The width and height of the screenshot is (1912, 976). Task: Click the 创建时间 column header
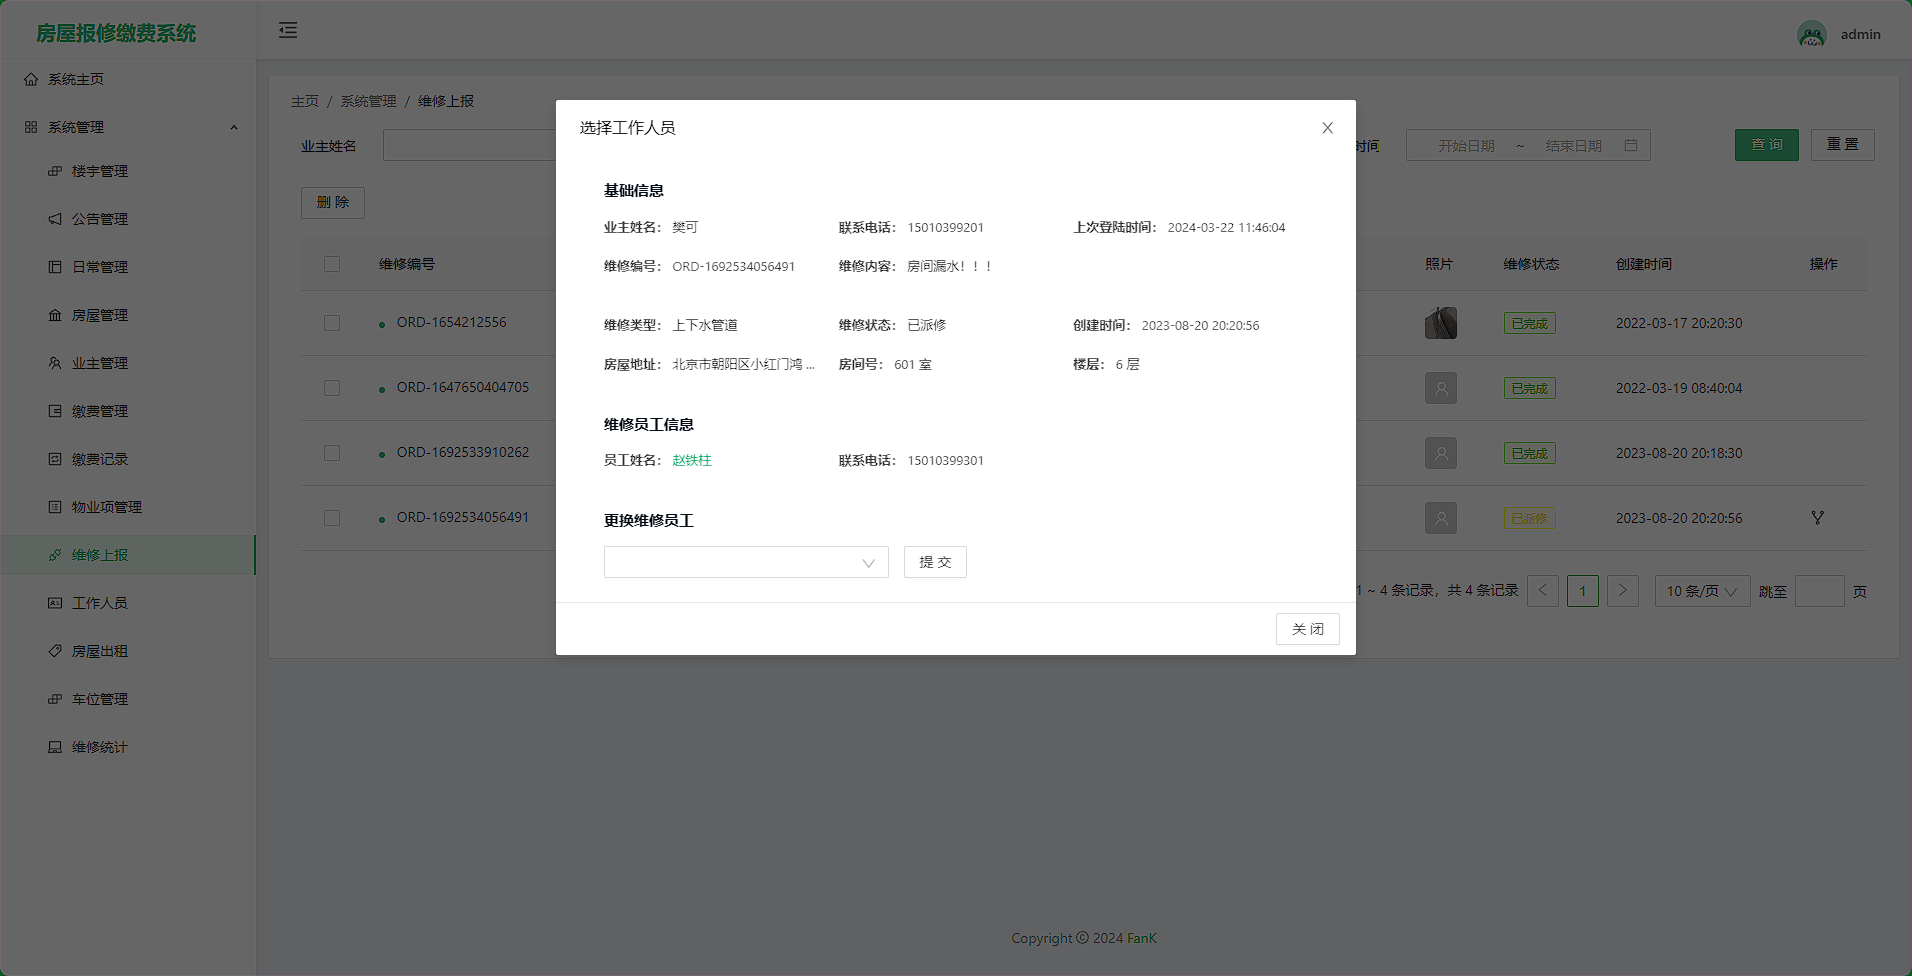click(1644, 264)
